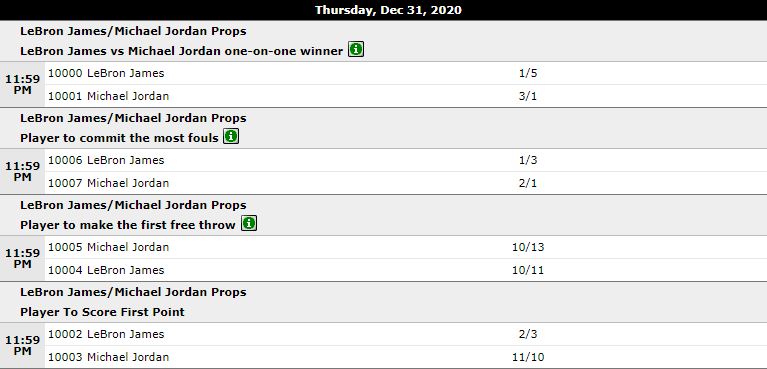Open info icon for first free throw prop
Screen dimensions: 767x369
coord(249,224)
